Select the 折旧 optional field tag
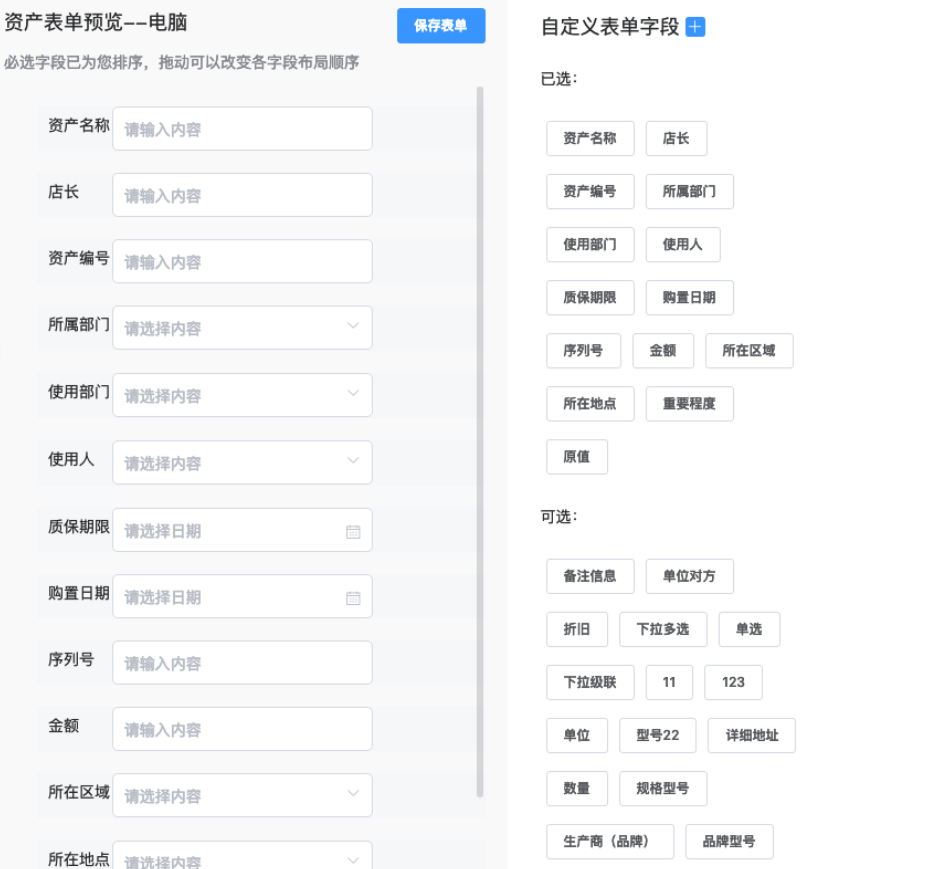Image resolution: width=943 pixels, height=869 pixels. pos(577,629)
